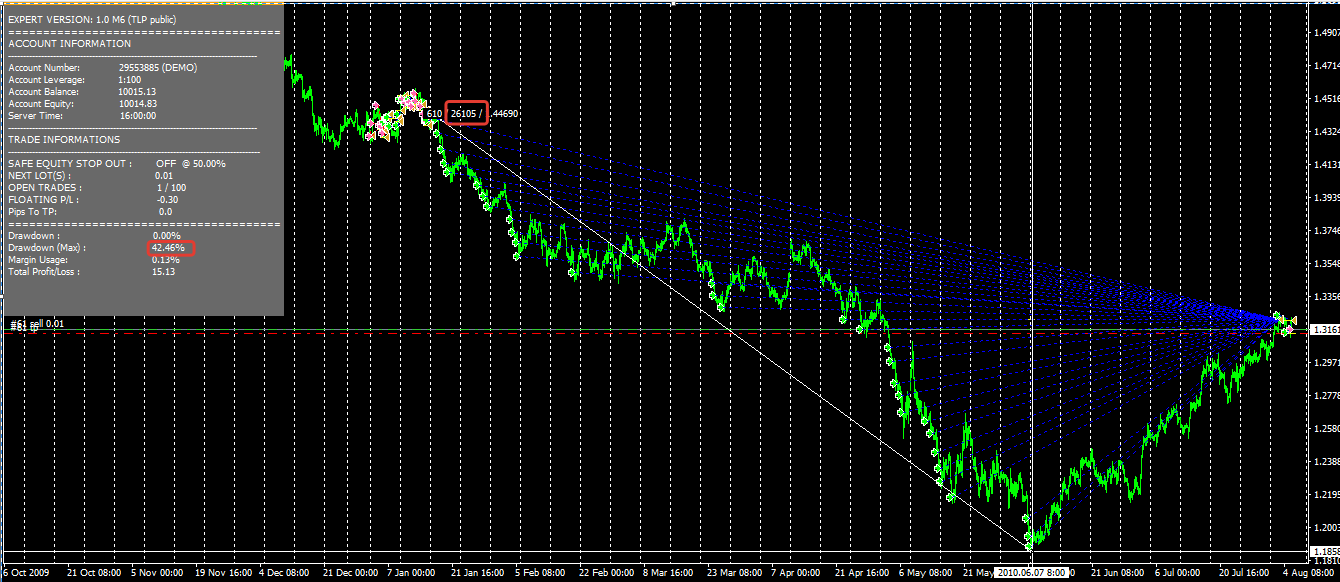Click the '22 Feb 00:00' time axis label
Viewport: 1340px width, 582px height.
click(606, 573)
